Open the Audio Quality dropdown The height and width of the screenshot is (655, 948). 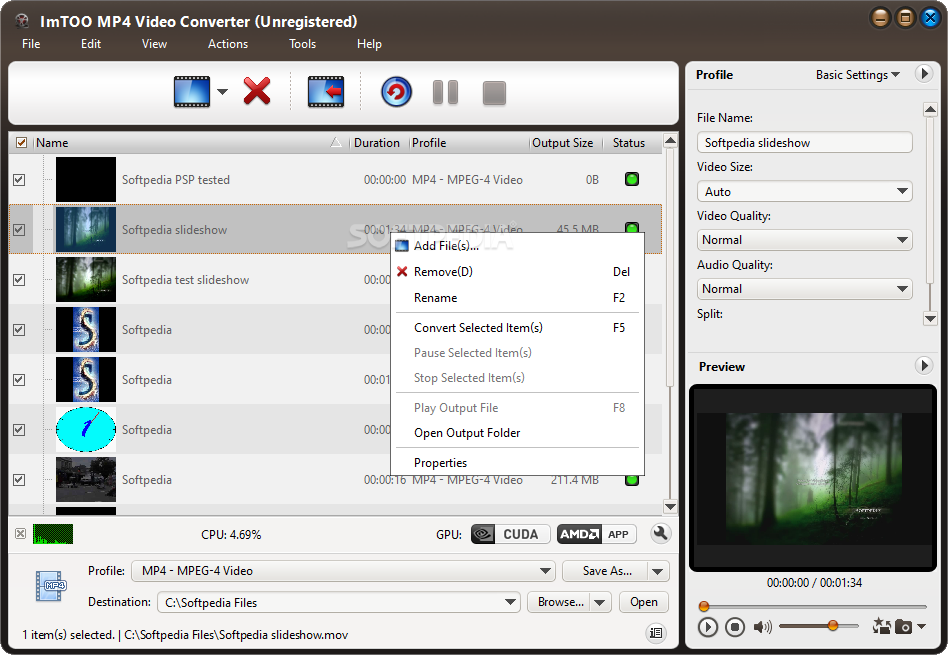(x=804, y=288)
